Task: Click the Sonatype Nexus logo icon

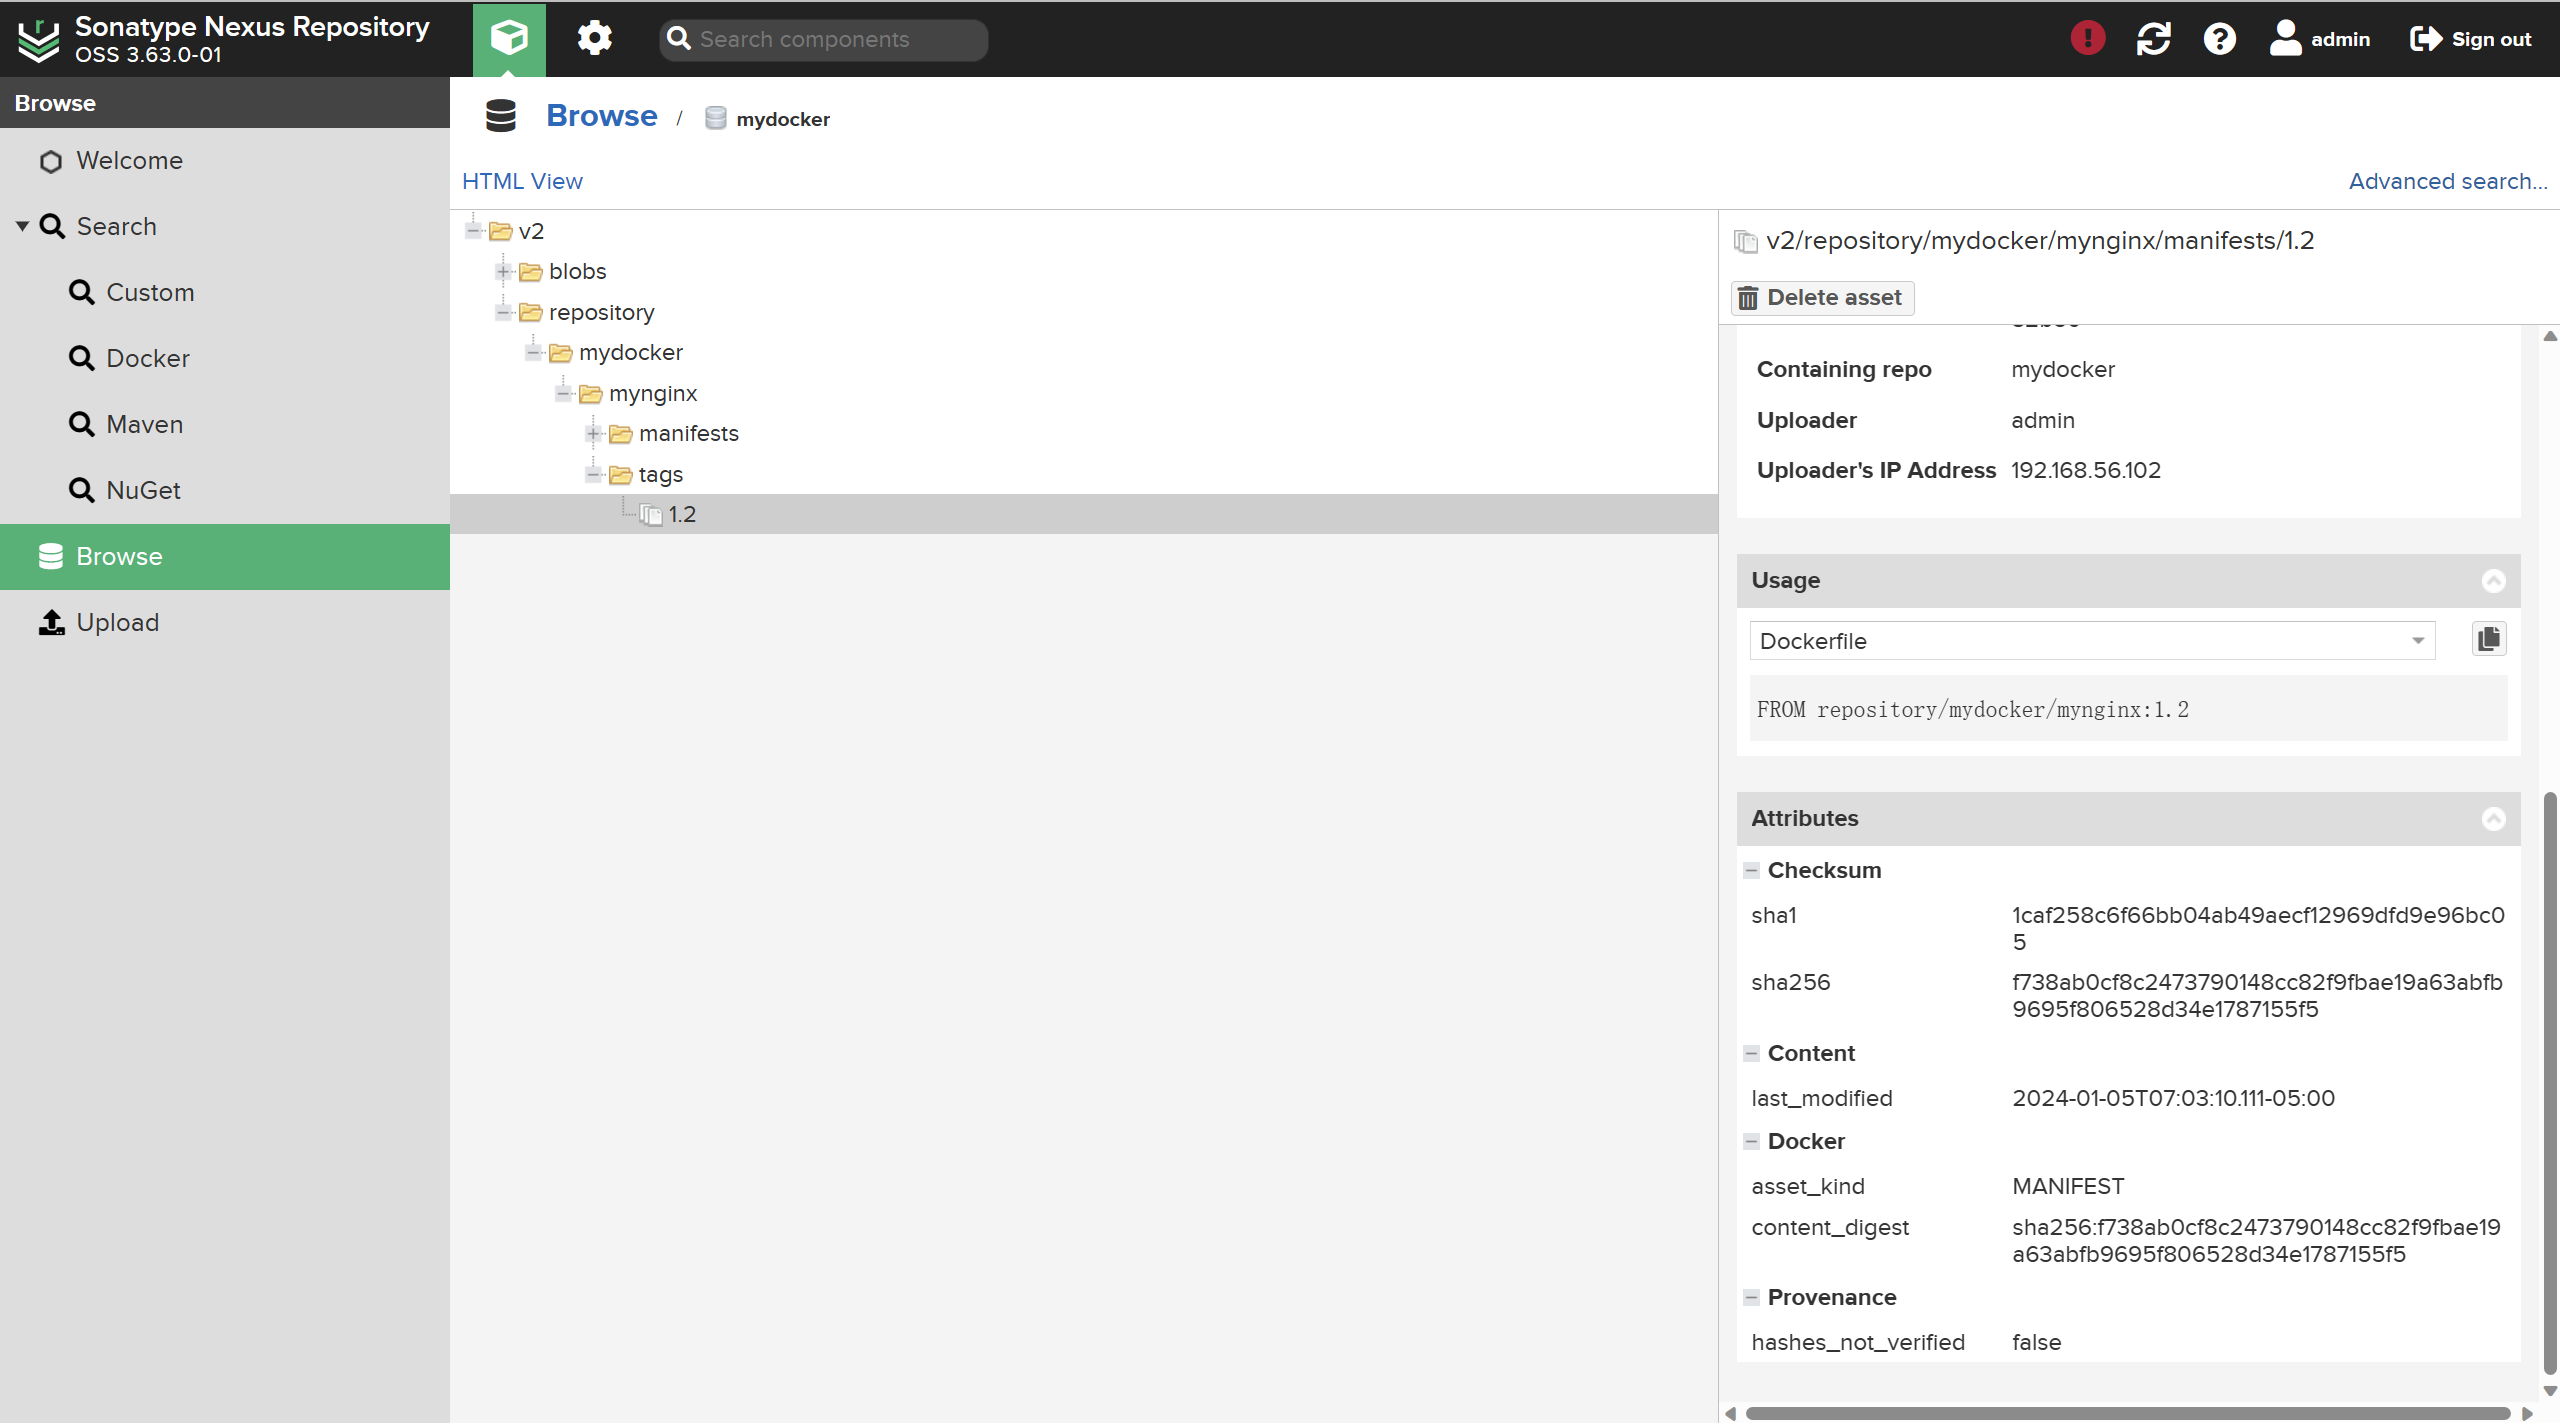Action: click(39, 39)
